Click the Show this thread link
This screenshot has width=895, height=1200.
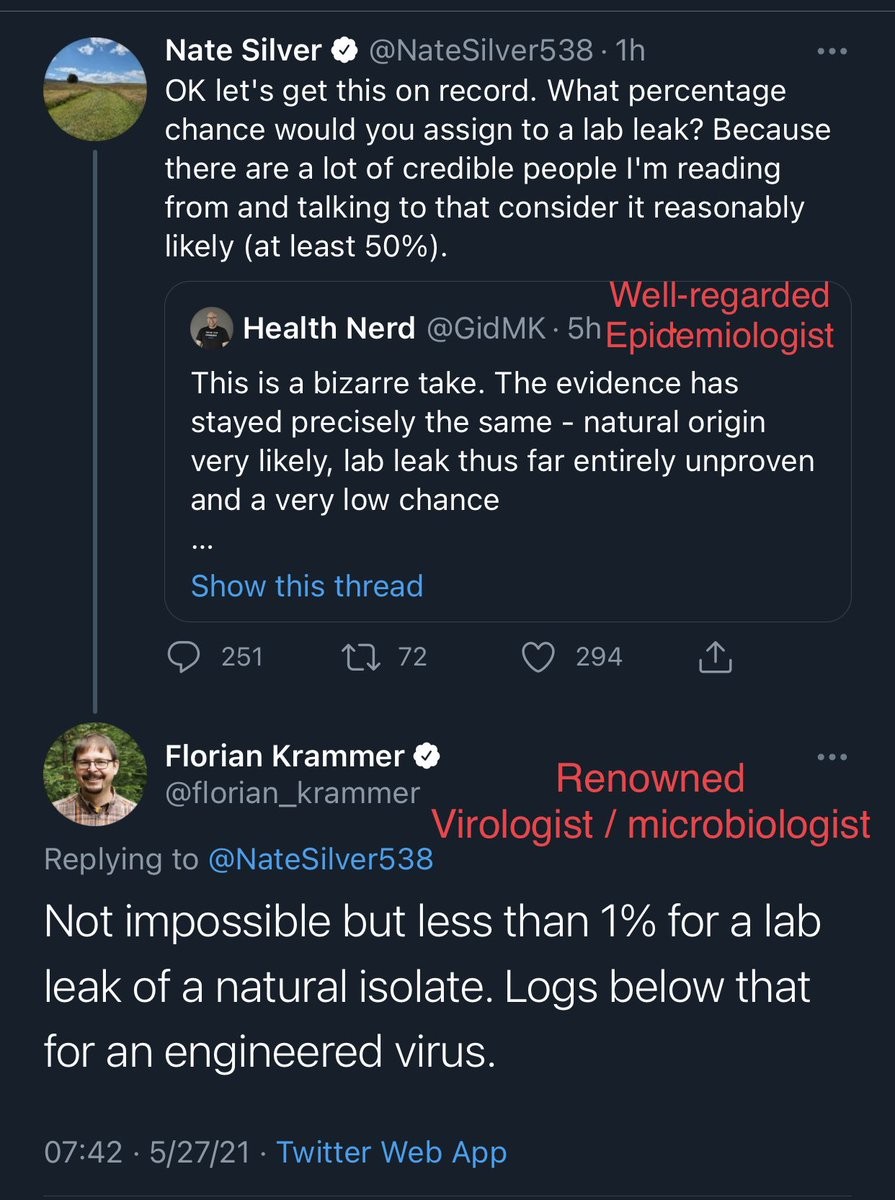[307, 585]
